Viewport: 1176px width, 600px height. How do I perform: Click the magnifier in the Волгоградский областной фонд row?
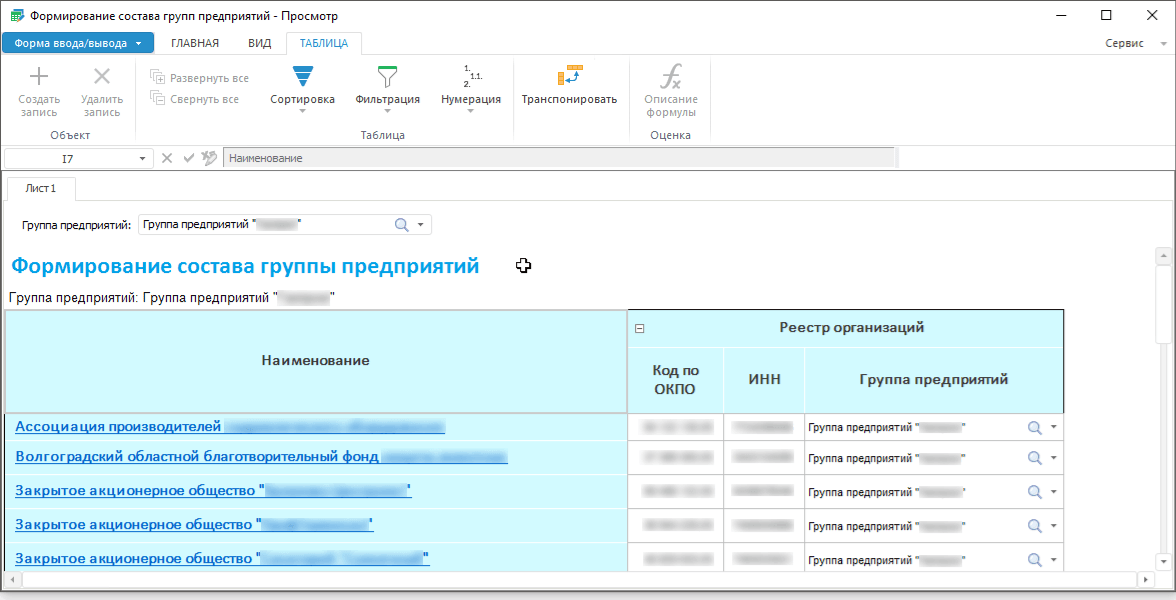pyautogui.click(x=1034, y=458)
